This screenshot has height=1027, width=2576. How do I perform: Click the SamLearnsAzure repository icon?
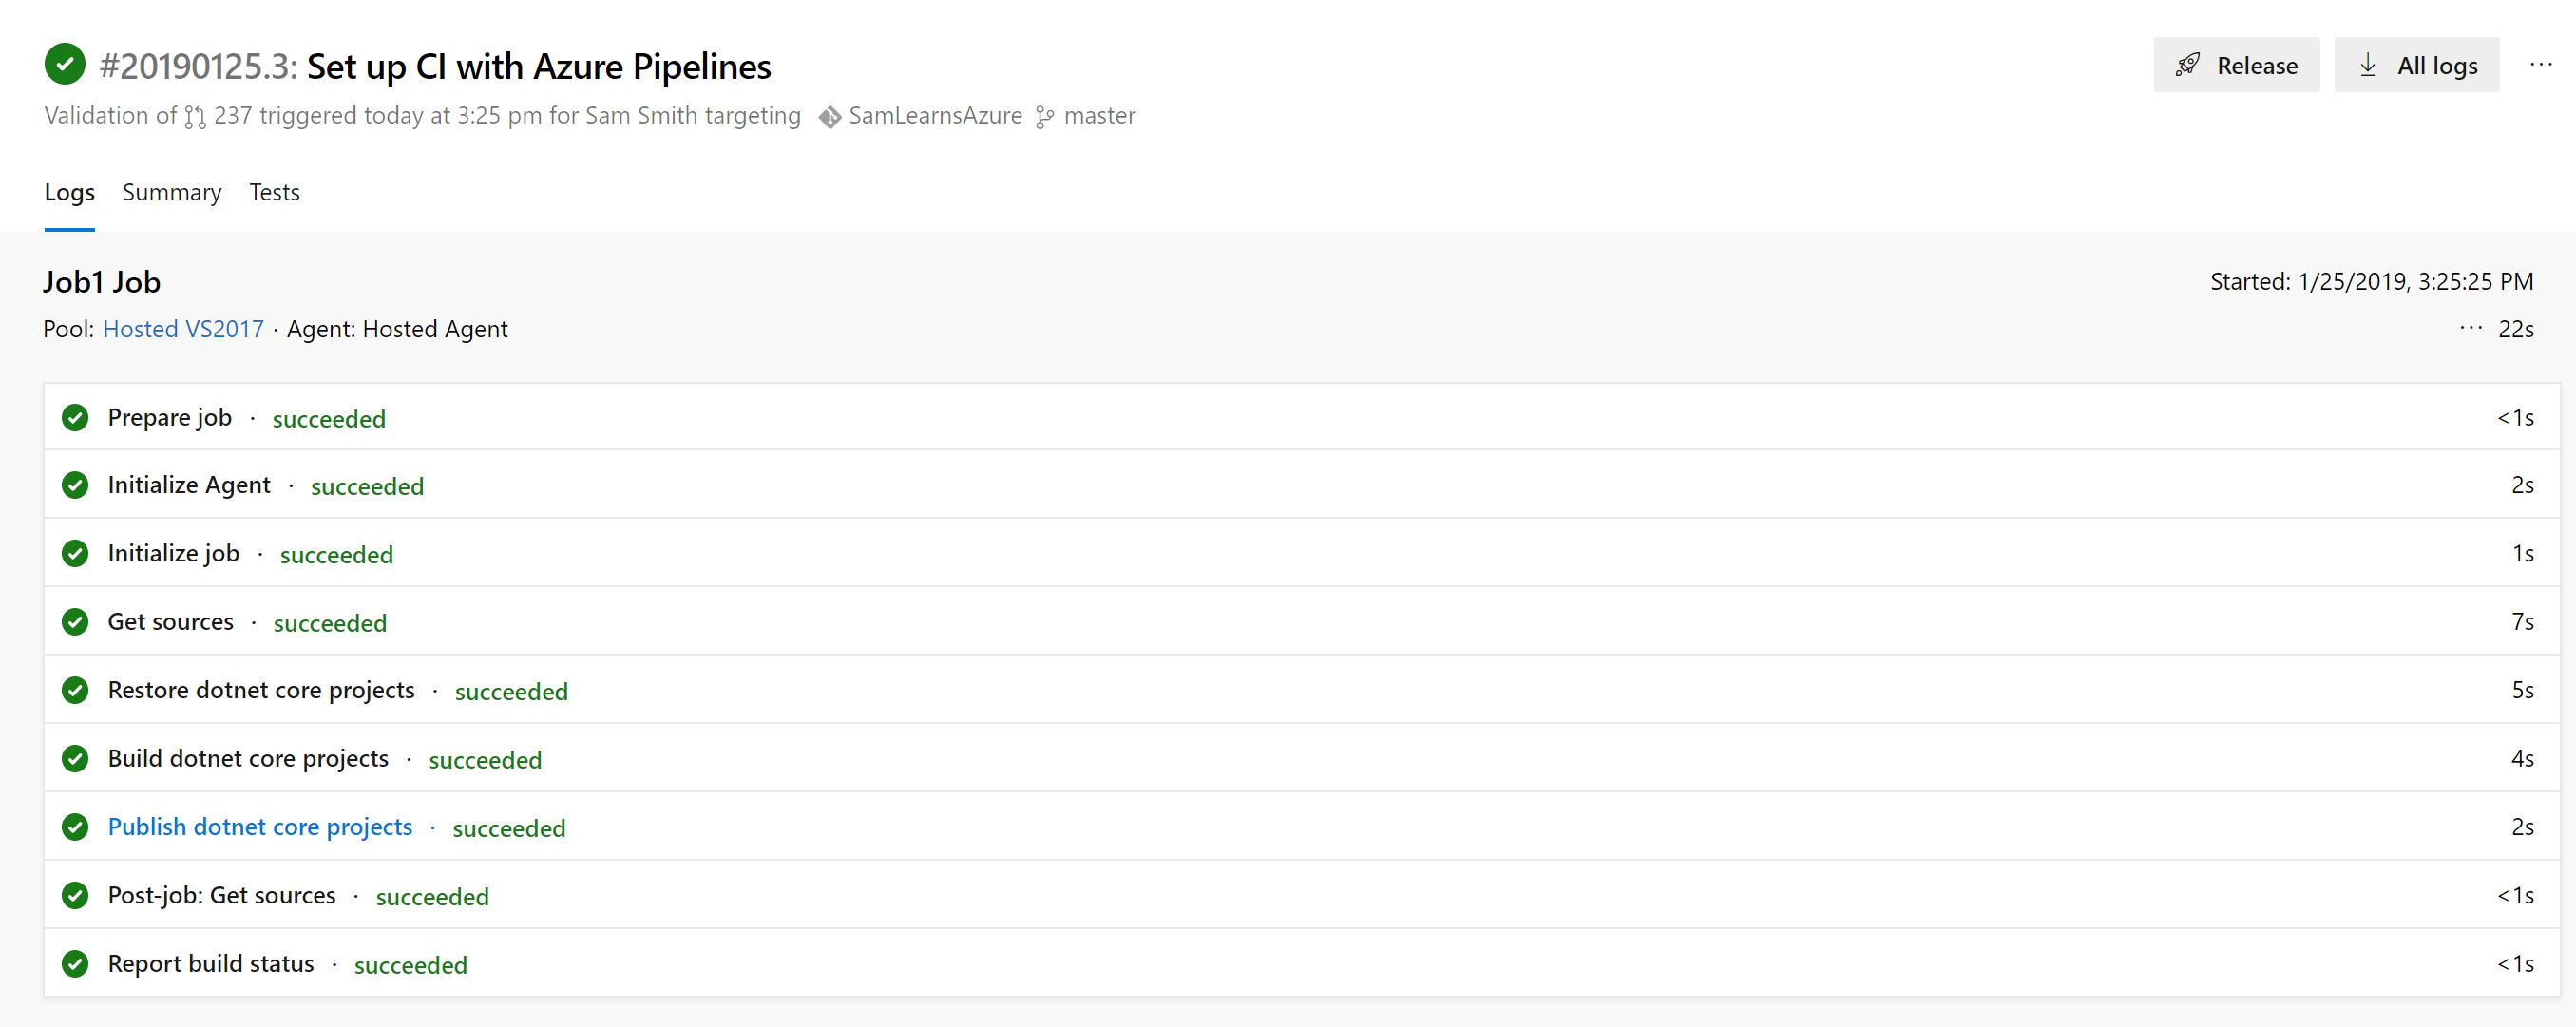pos(829,117)
